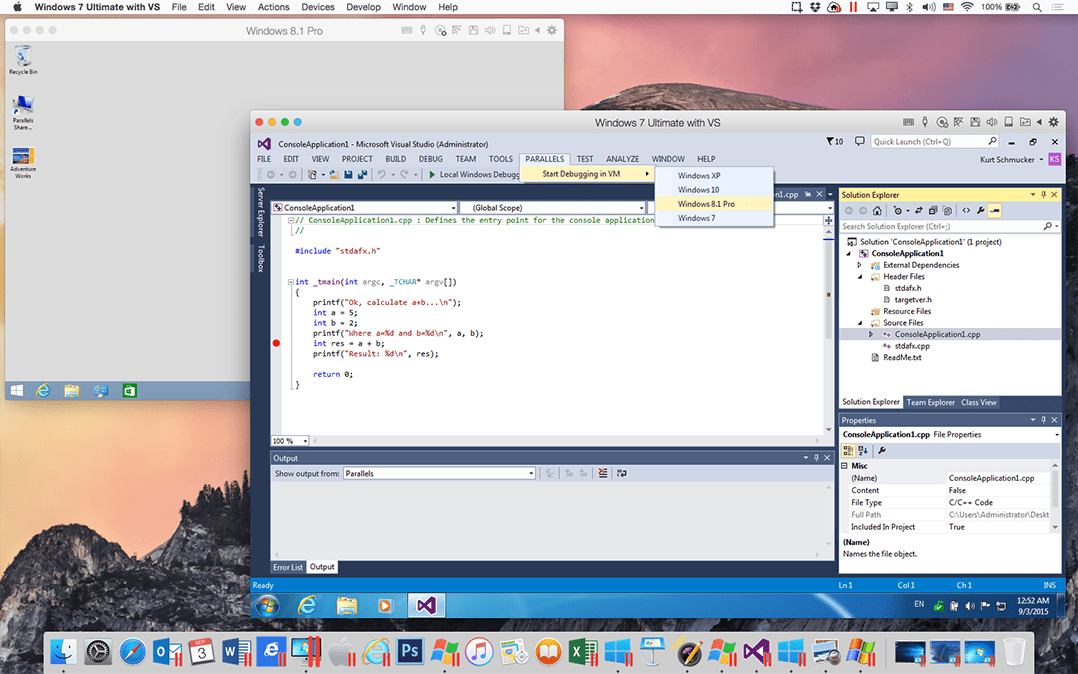This screenshot has height=674, width=1078.
Task: Select ReadMe.txt in Solution Explorer
Action: tap(902, 358)
